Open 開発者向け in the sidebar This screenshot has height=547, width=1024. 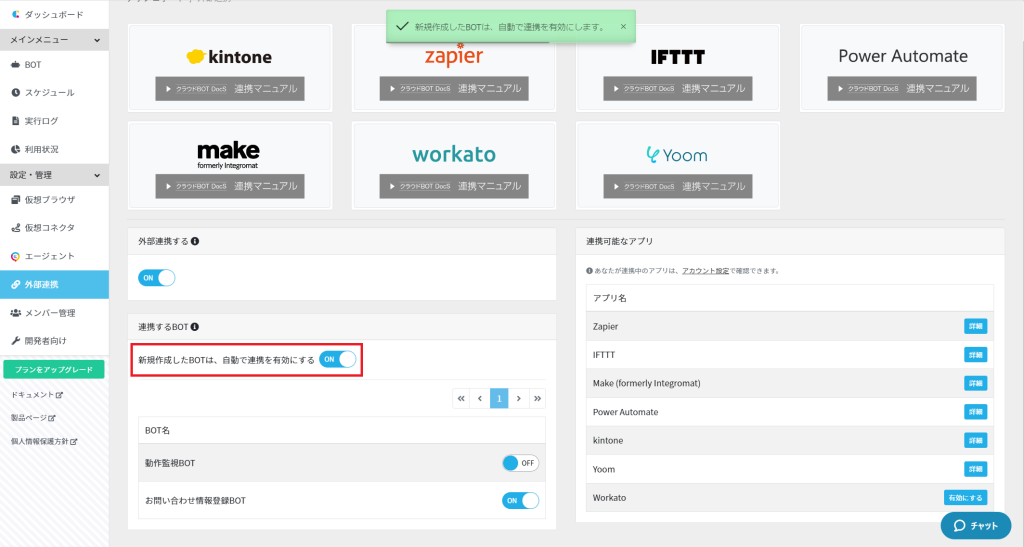coord(54,341)
